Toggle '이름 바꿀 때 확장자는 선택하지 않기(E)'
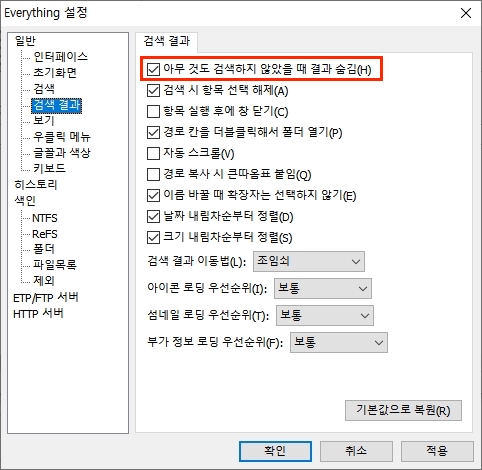The width and height of the screenshot is (482, 470). 153,196
